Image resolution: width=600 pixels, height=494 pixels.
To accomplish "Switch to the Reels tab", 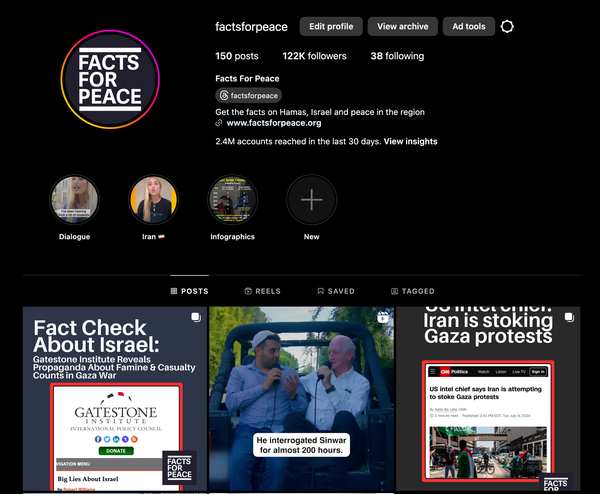I will (x=262, y=291).
